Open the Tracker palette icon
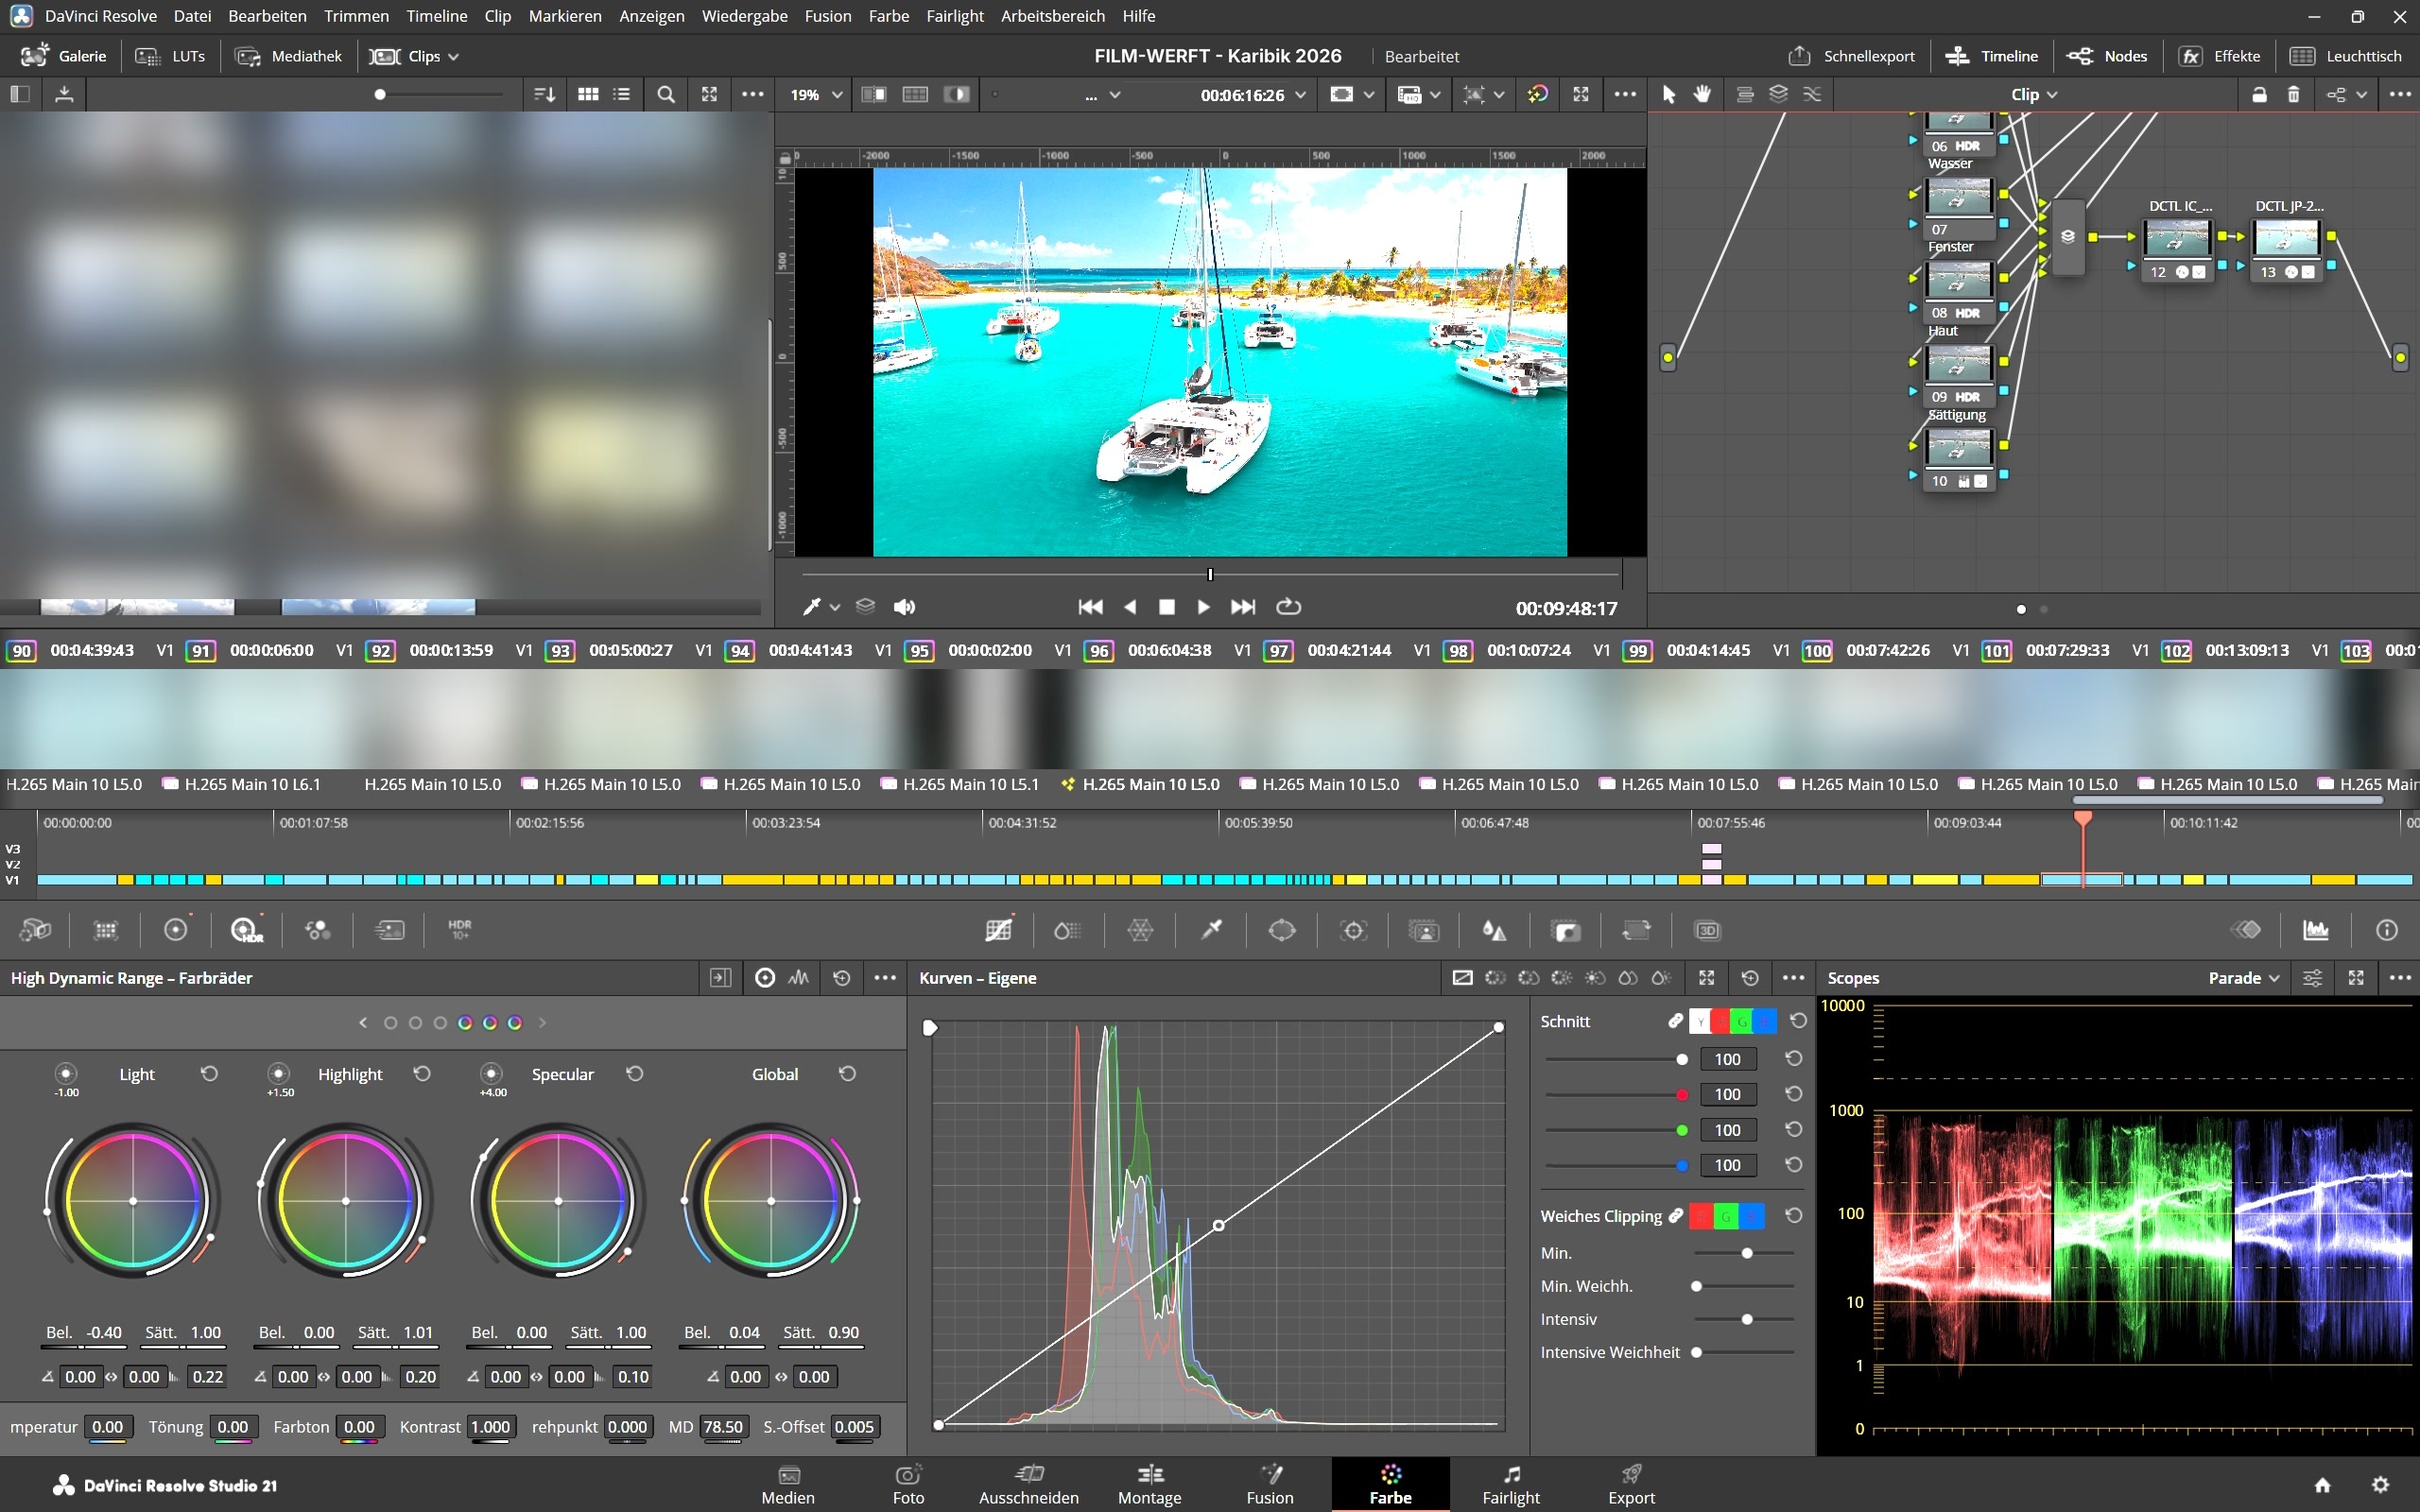 click(x=1354, y=931)
